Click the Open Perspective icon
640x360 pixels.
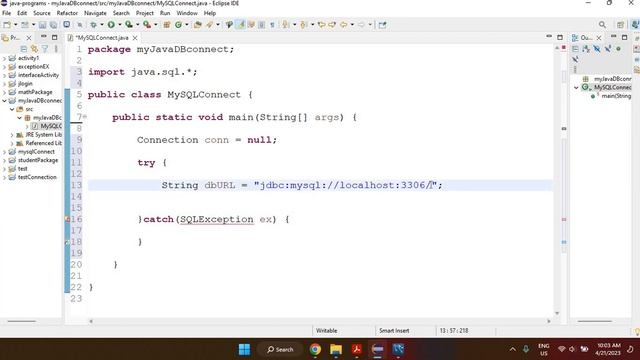point(620,25)
